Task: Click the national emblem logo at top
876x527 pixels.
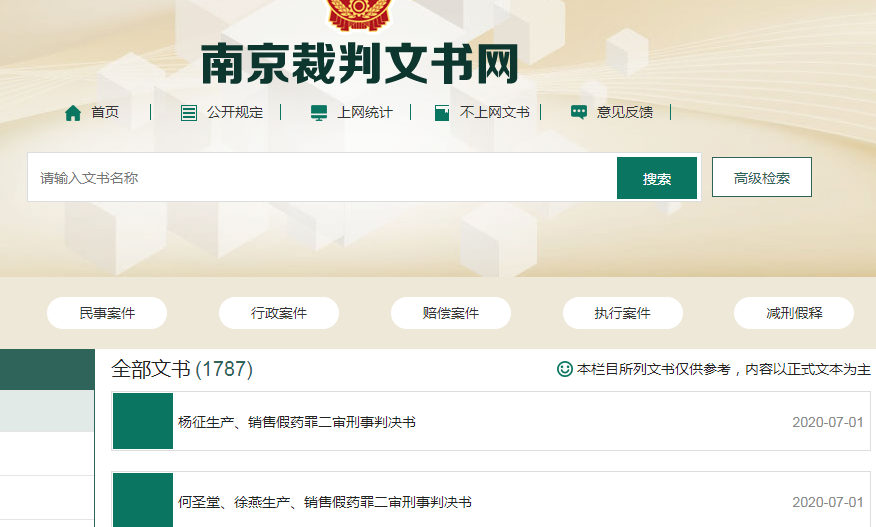Action: (x=361, y=15)
